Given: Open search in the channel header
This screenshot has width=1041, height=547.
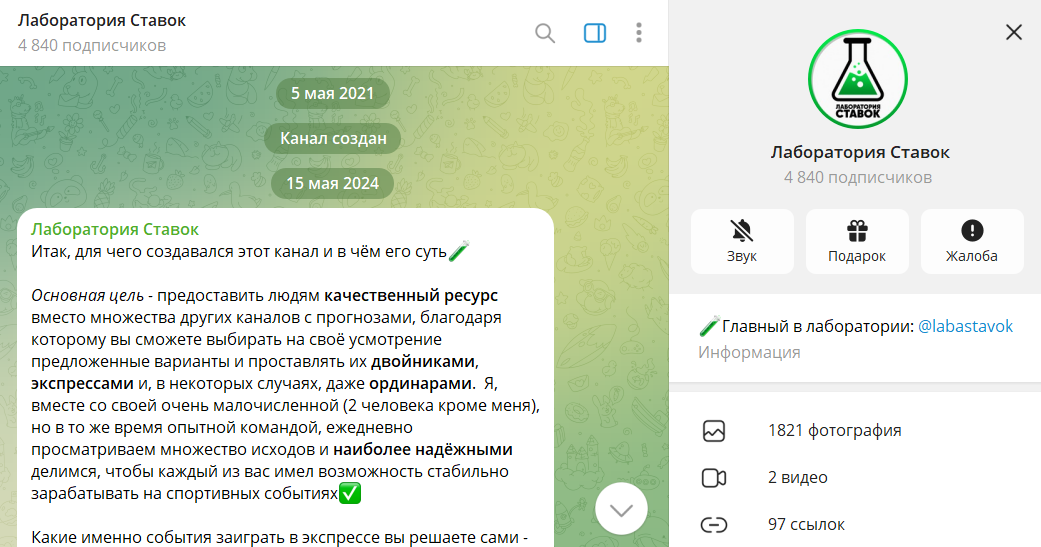Looking at the screenshot, I should pos(545,33).
